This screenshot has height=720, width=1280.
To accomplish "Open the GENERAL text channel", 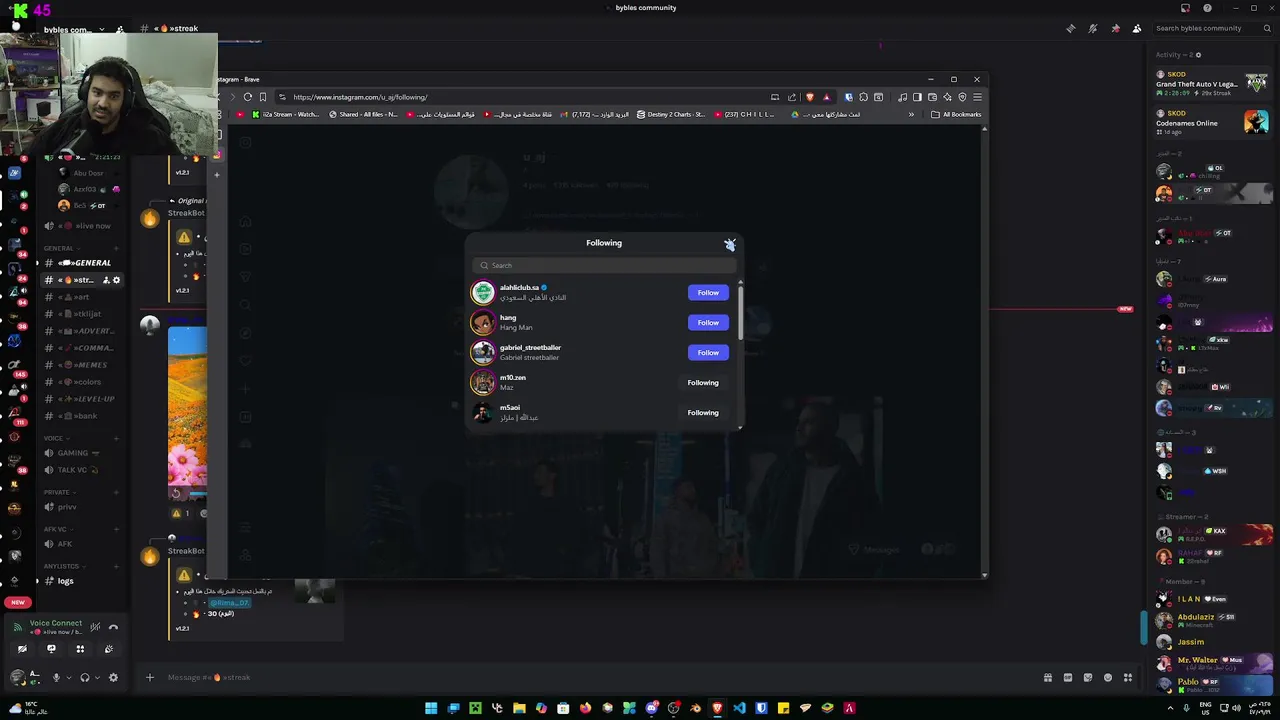I will pyautogui.click(x=82, y=263).
